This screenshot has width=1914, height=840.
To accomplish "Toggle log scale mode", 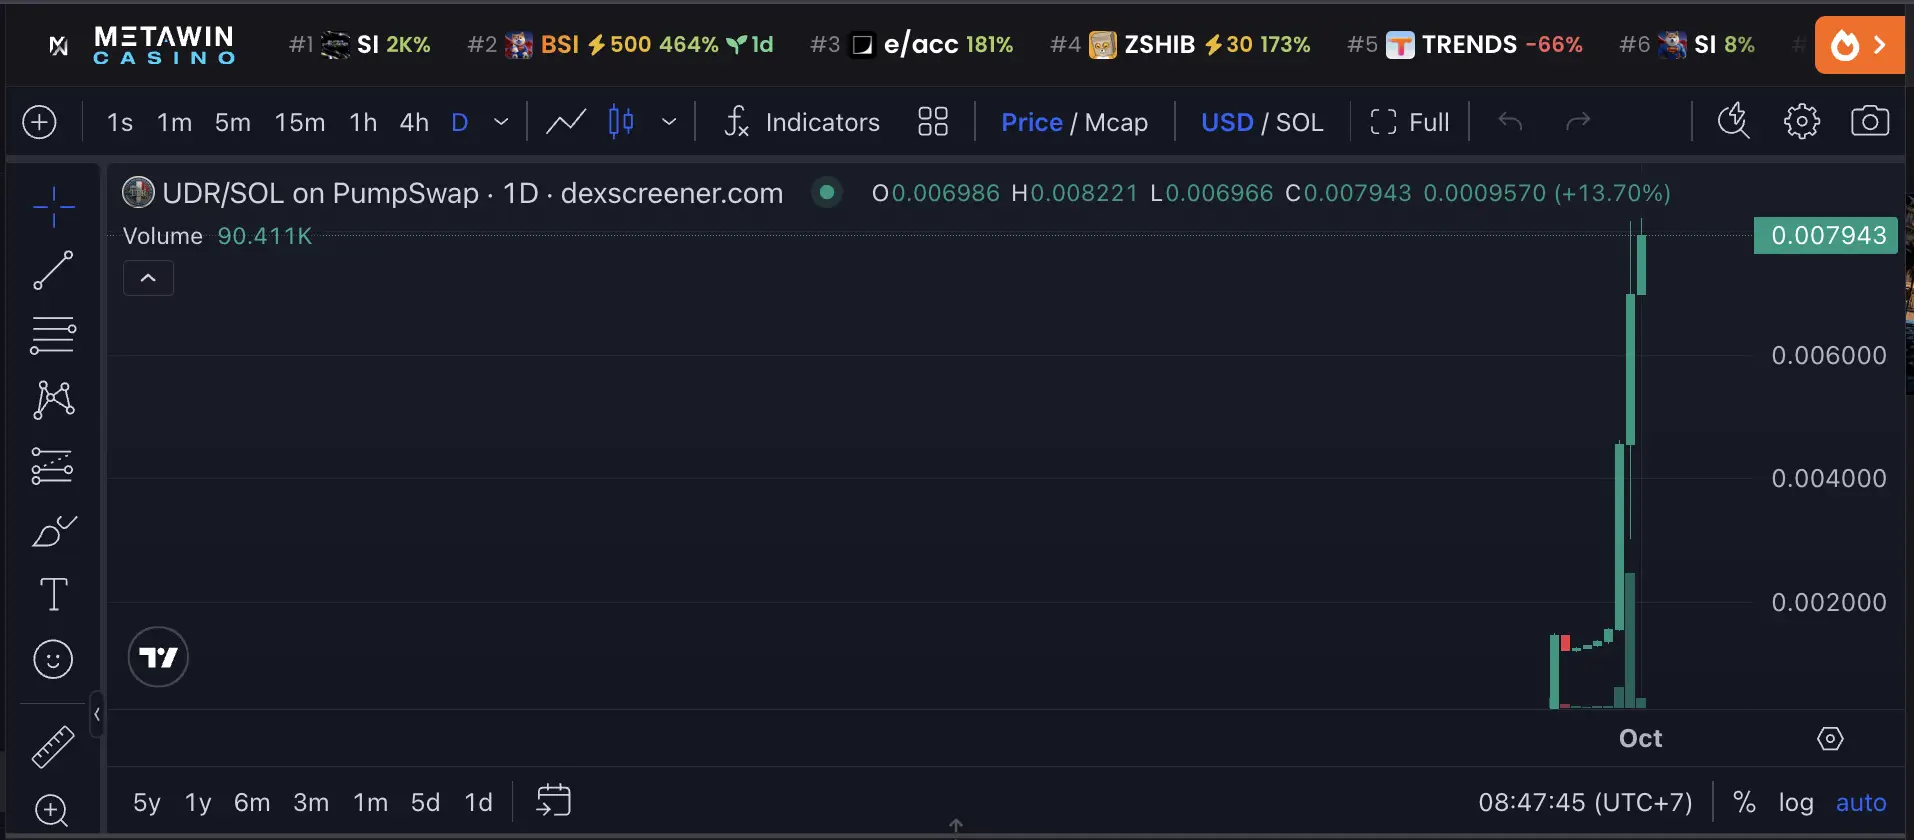I will point(1796,802).
